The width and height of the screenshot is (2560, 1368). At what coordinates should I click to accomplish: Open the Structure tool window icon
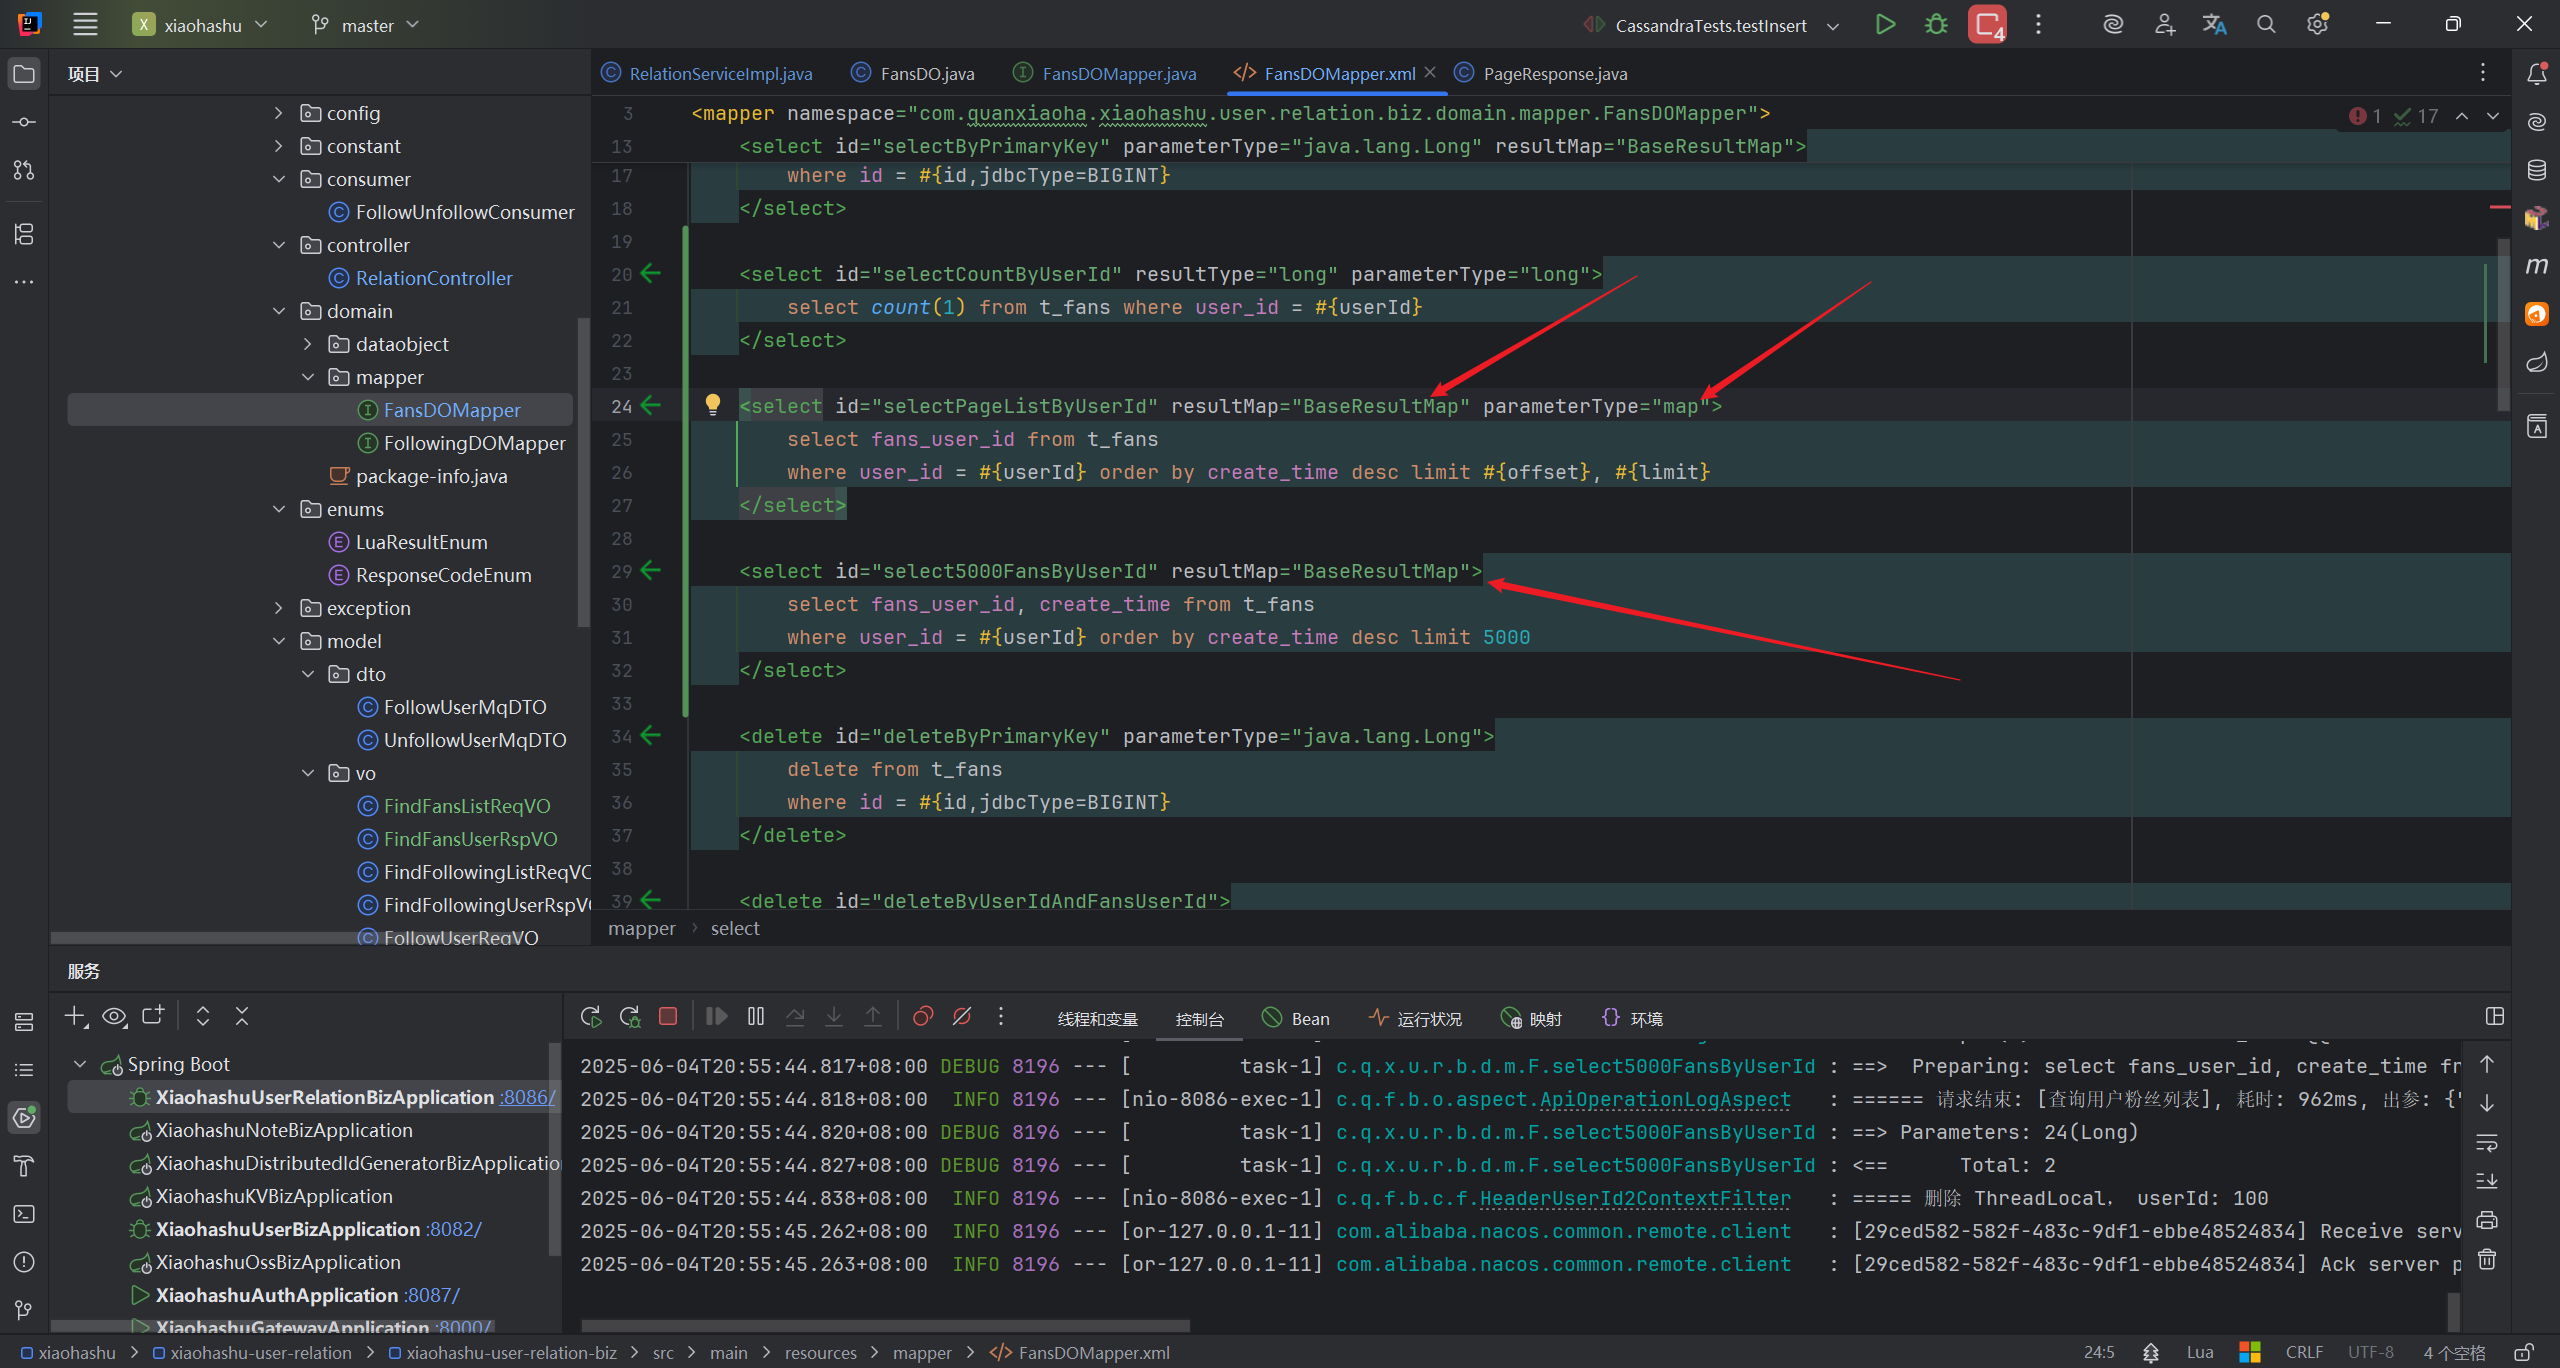point(24,234)
